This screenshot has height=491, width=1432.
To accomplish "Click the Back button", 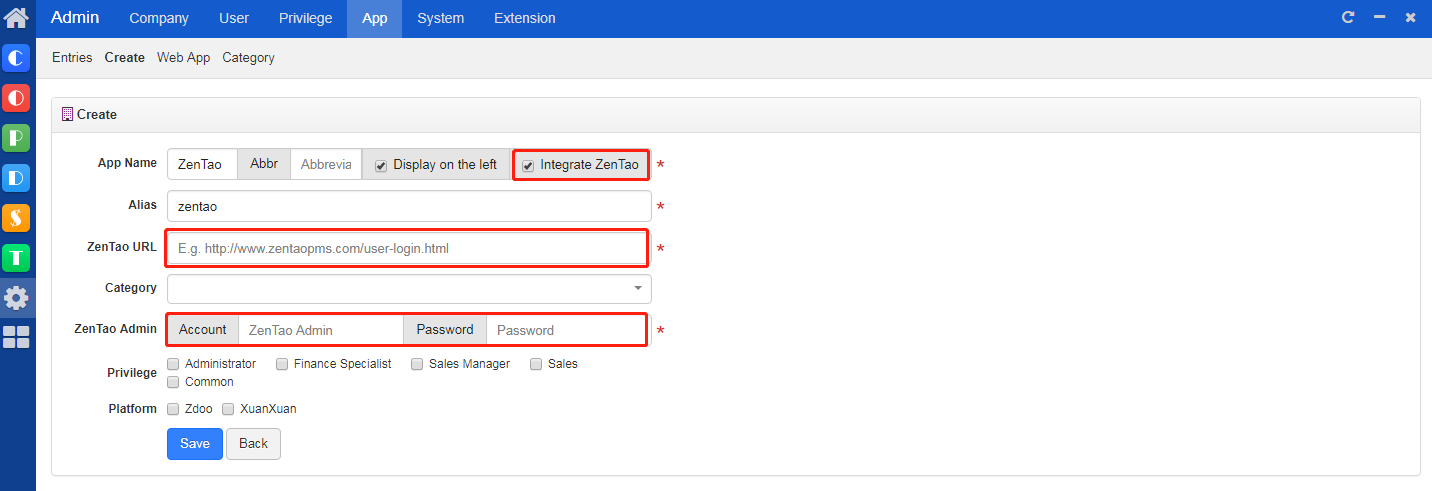I will (x=253, y=444).
